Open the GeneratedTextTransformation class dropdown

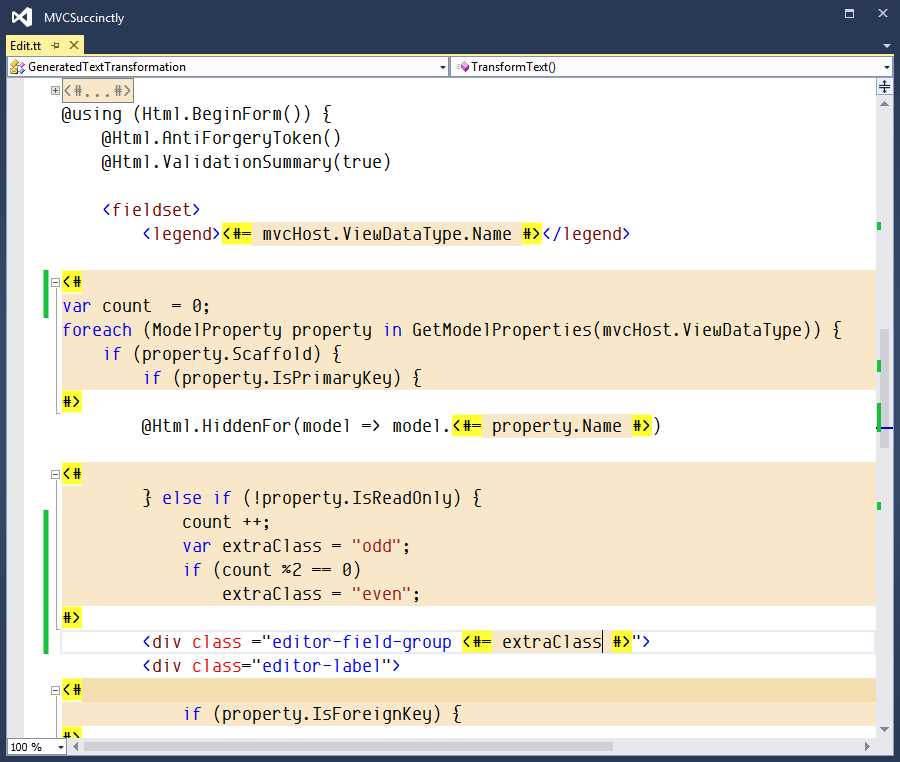tap(443, 67)
